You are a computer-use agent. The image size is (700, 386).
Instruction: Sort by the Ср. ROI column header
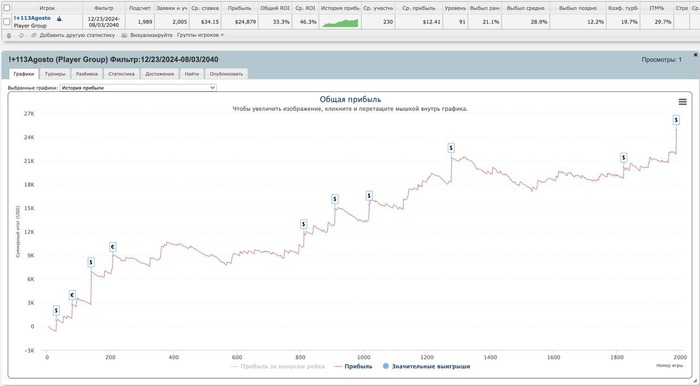(306, 8)
